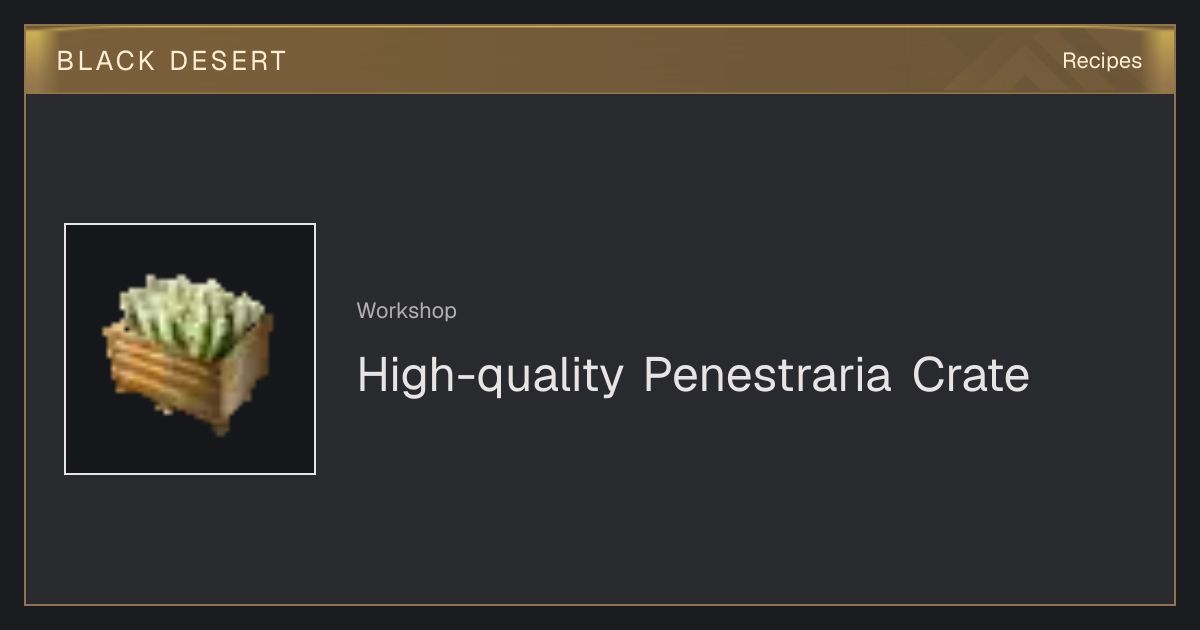
Task: Click the empty dark area right of the title
Action: pos(1100,375)
